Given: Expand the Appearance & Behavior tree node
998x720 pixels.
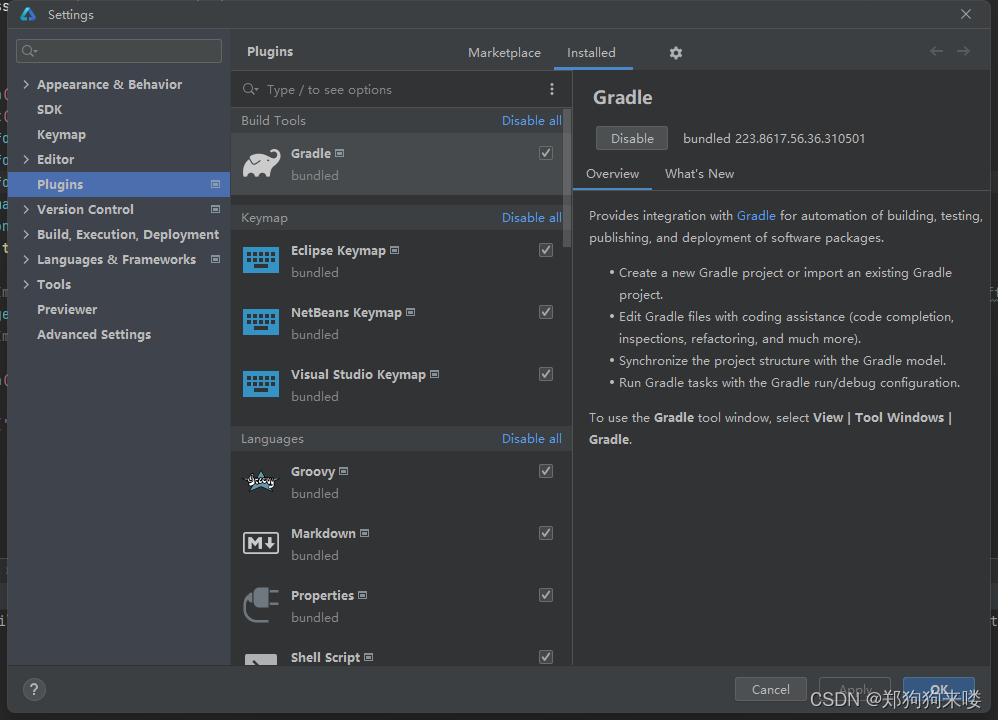Looking at the screenshot, I should 26,84.
